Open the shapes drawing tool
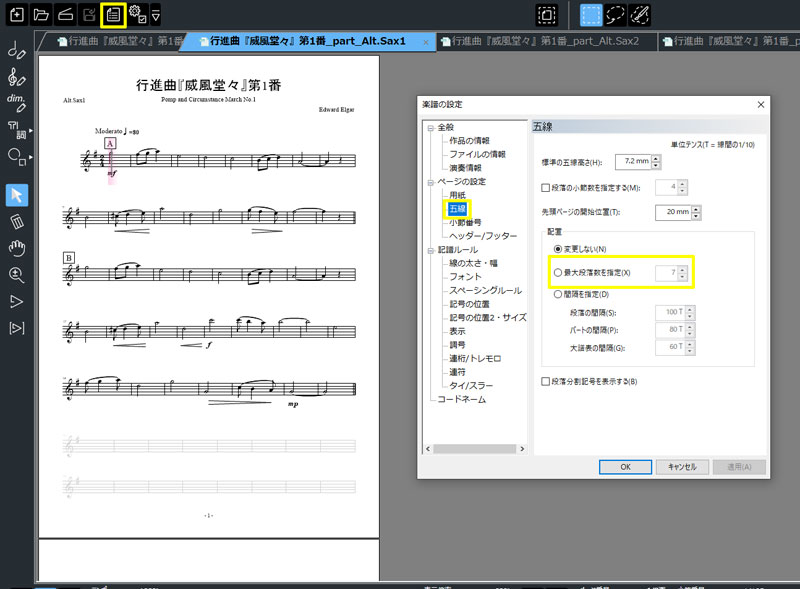Image resolution: width=800 pixels, height=589 pixels. (16, 157)
